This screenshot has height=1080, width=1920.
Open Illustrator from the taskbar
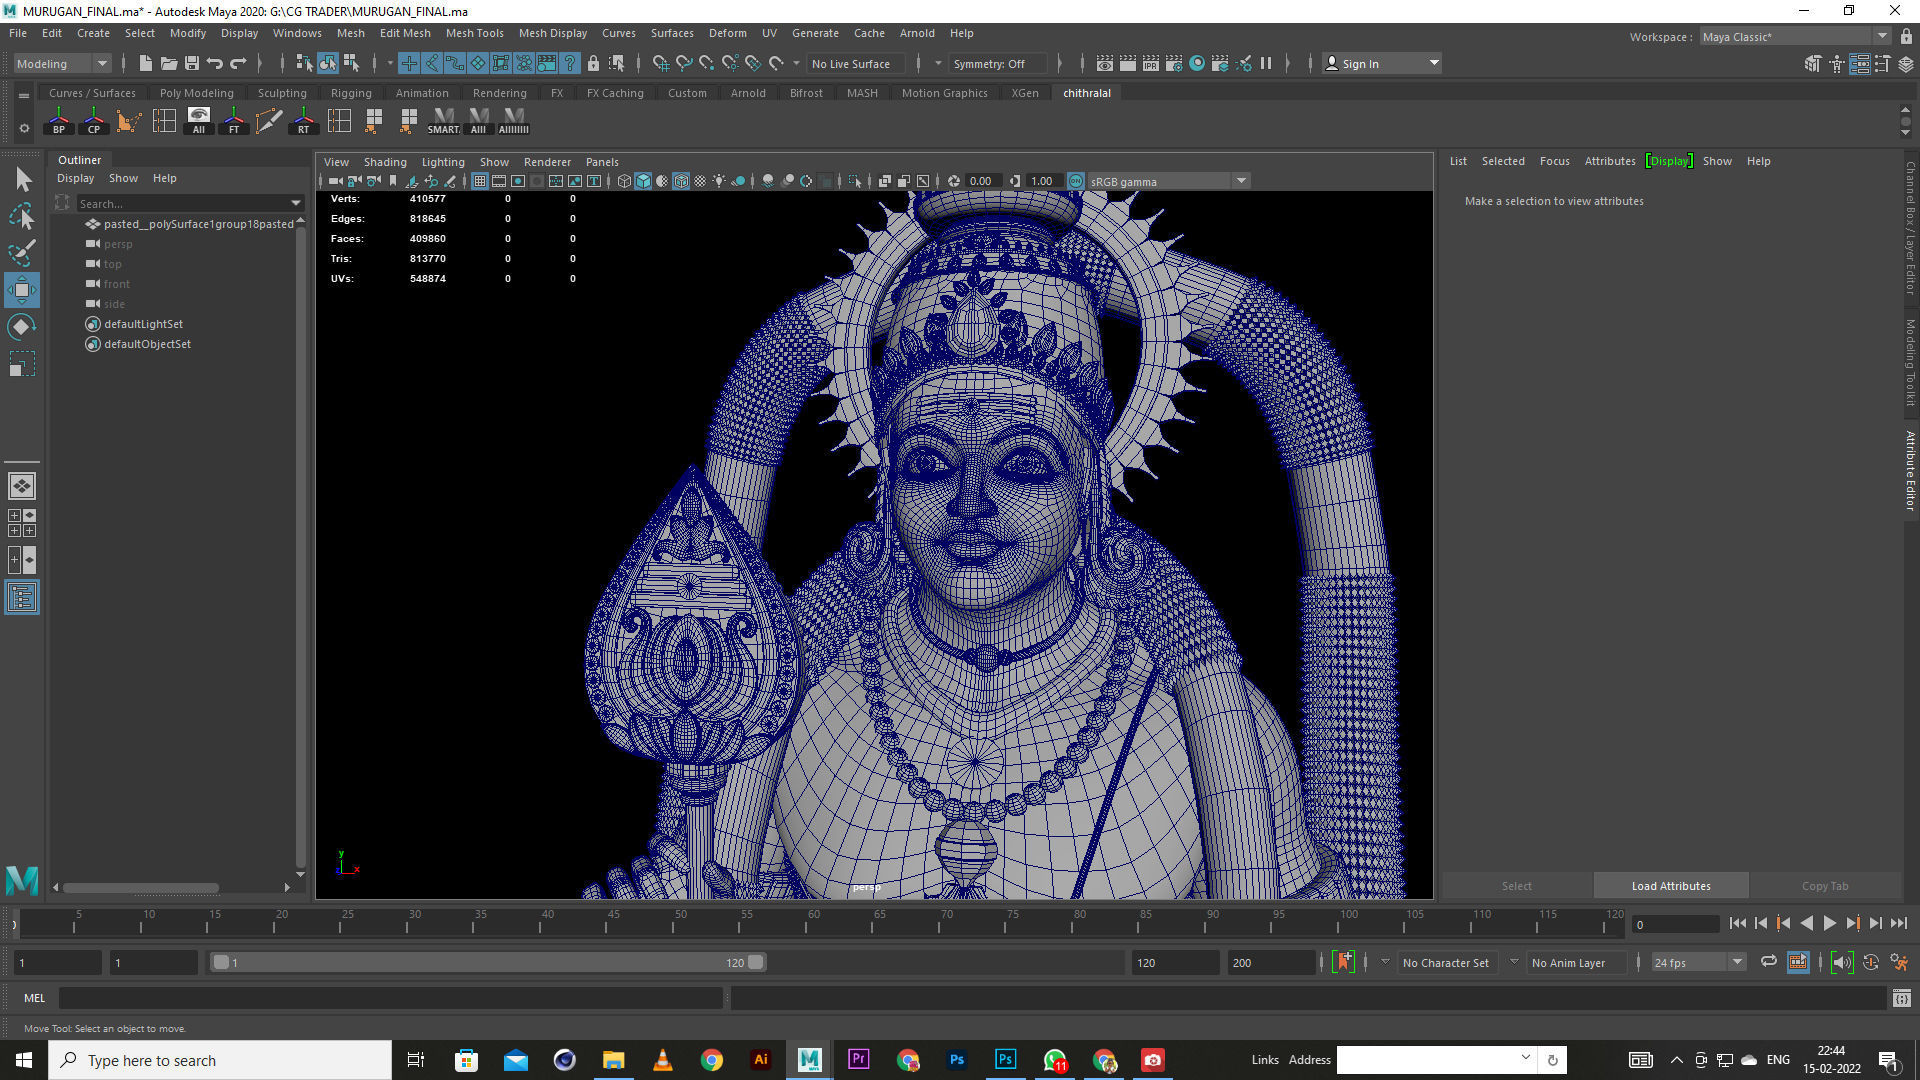pyautogui.click(x=760, y=1060)
